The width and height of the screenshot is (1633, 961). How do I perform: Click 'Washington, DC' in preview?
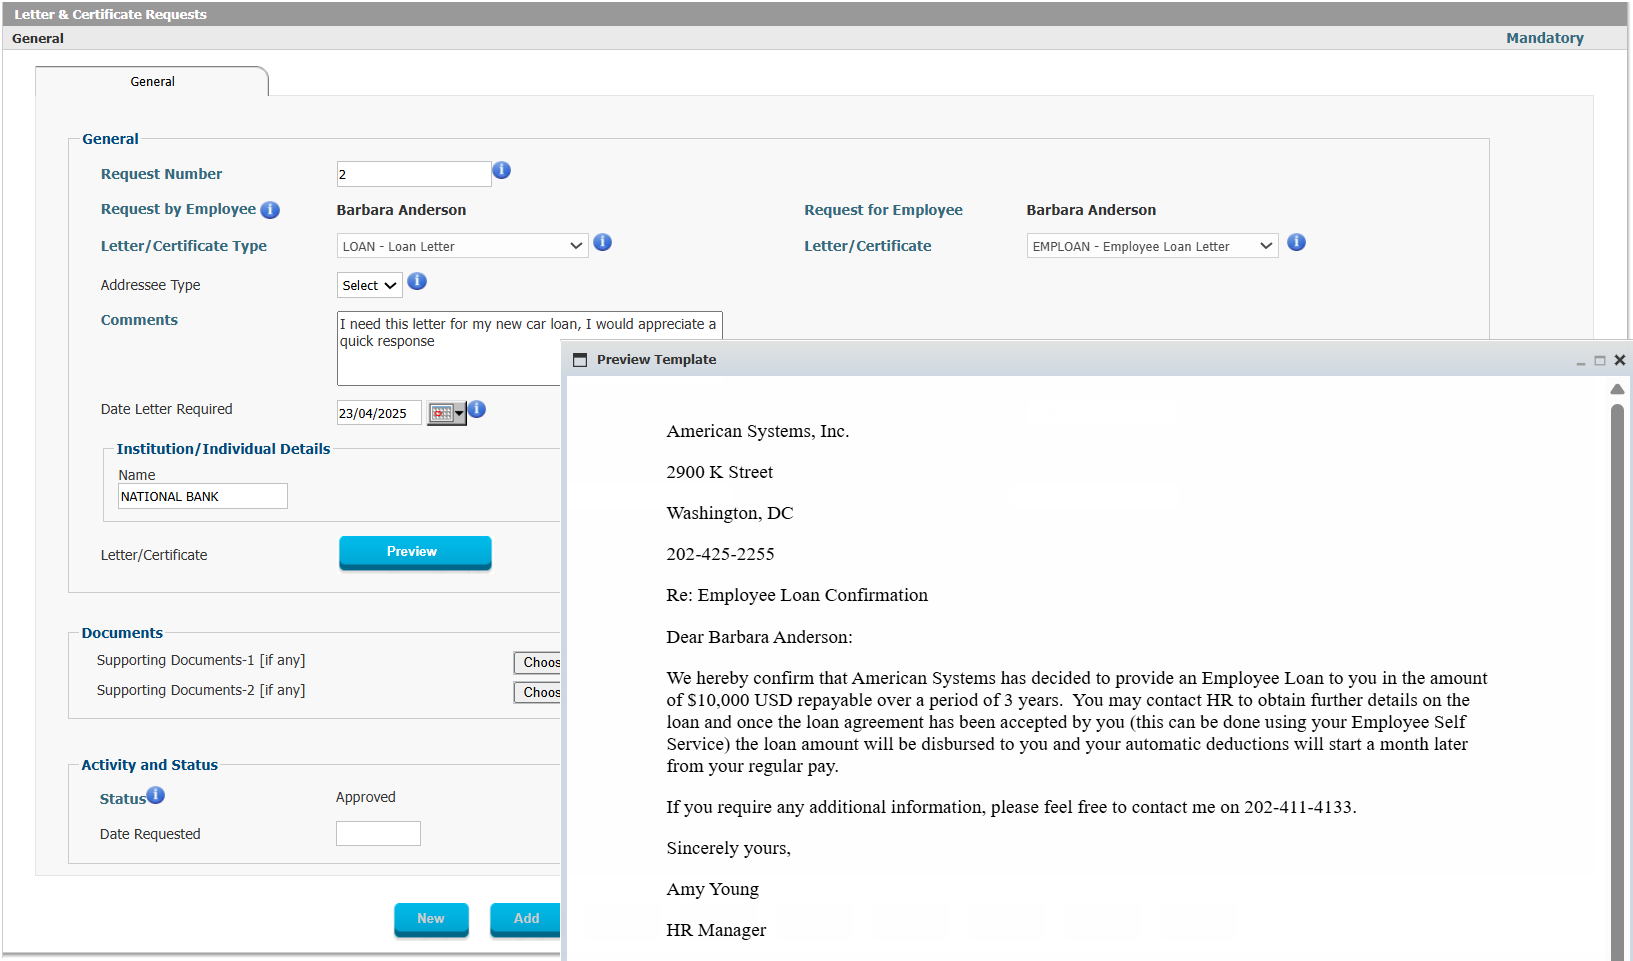pos(729,513)
